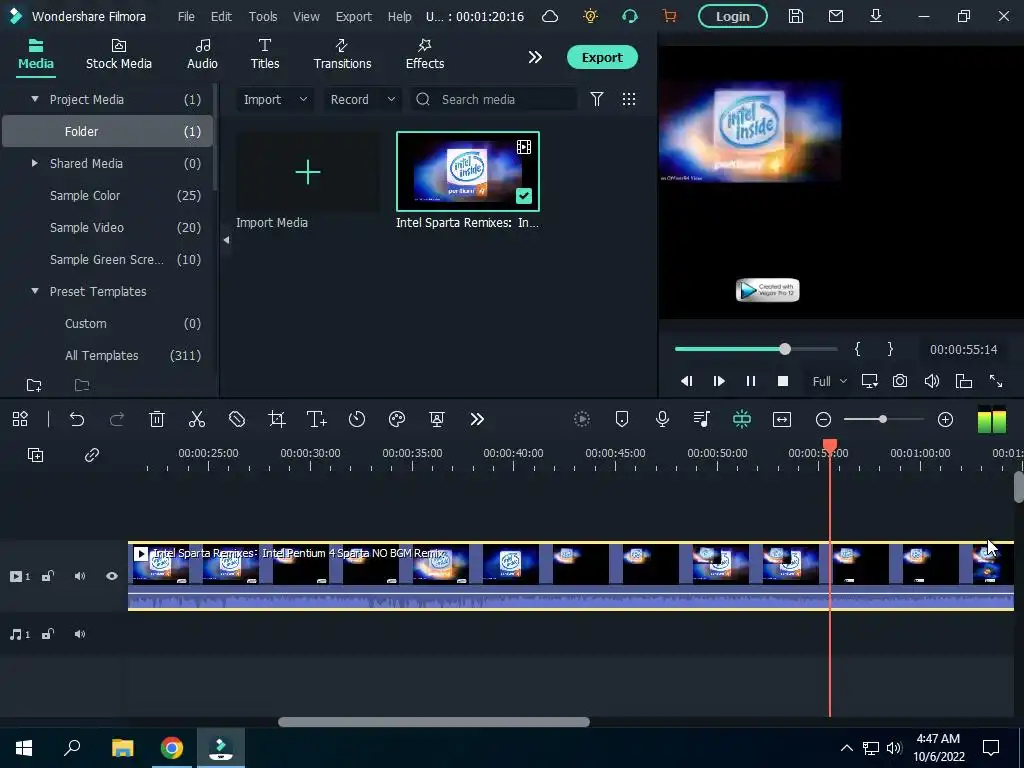Image resolution: width=1024 pixels, height=768 pixels.
Task: Open the shopping cart icon
Action: pyautogui.click(x=669, y=16)
